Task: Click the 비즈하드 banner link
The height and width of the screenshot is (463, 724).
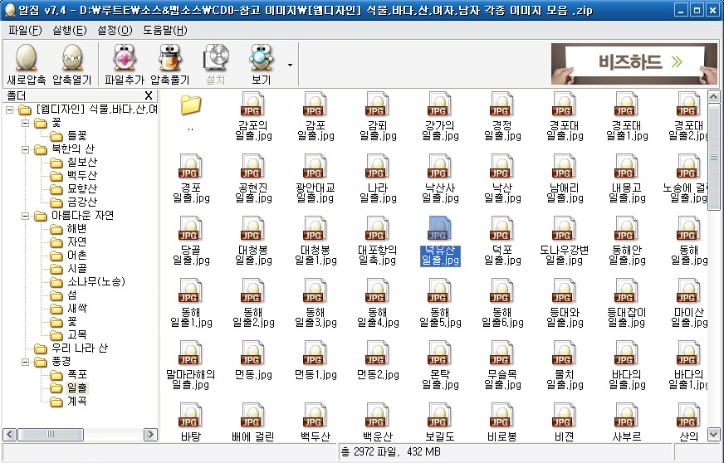Action: (633, 63)
